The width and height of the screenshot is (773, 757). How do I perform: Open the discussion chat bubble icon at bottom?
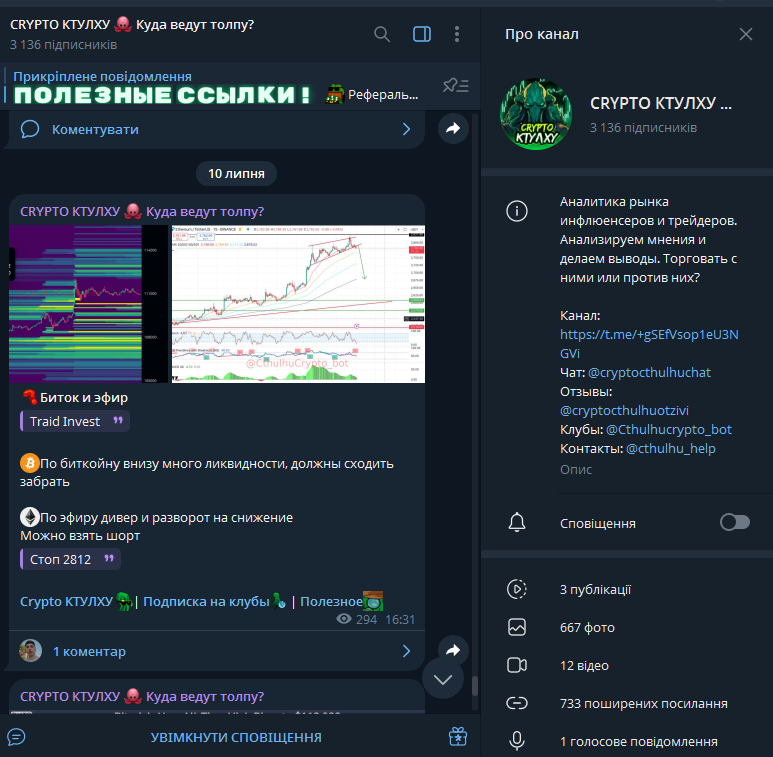[x=16, y=737]
